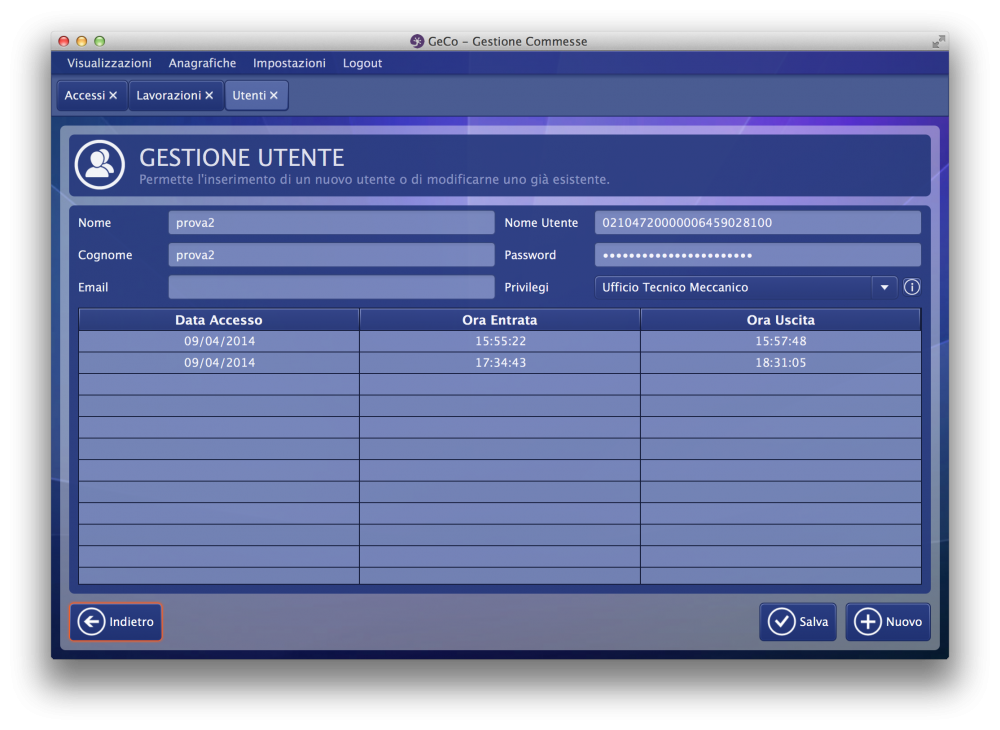Screen dimensions: 1000x730
Task: Select the access row with entry 15:55:22
Action: coord(500,341)
